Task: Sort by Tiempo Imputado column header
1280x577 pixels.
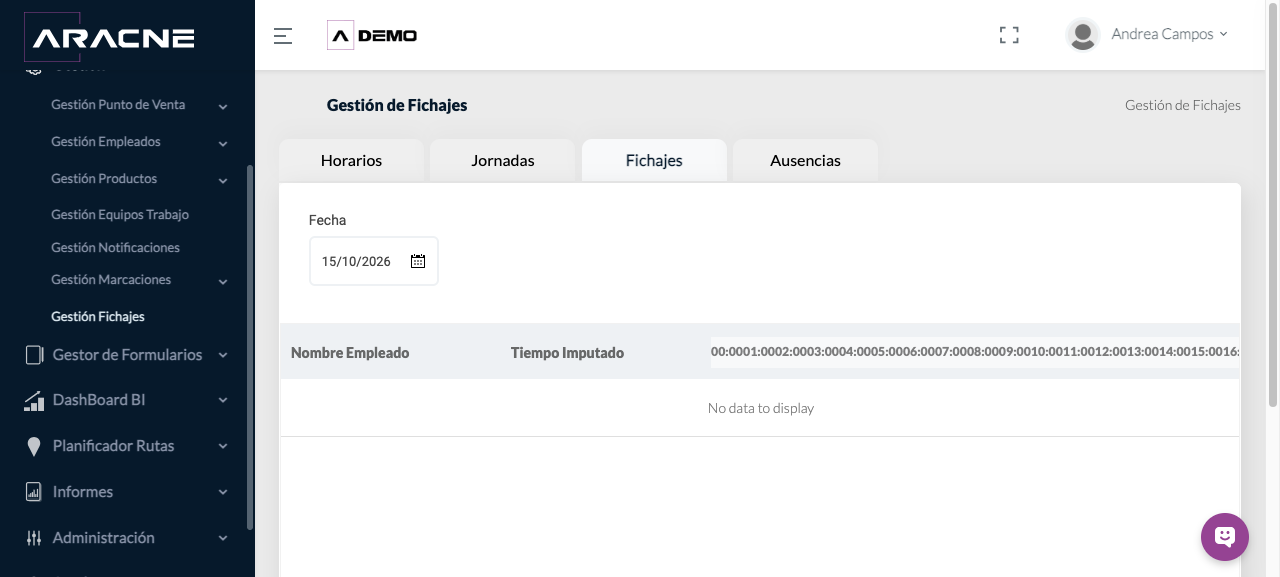Action: [567, 353]
